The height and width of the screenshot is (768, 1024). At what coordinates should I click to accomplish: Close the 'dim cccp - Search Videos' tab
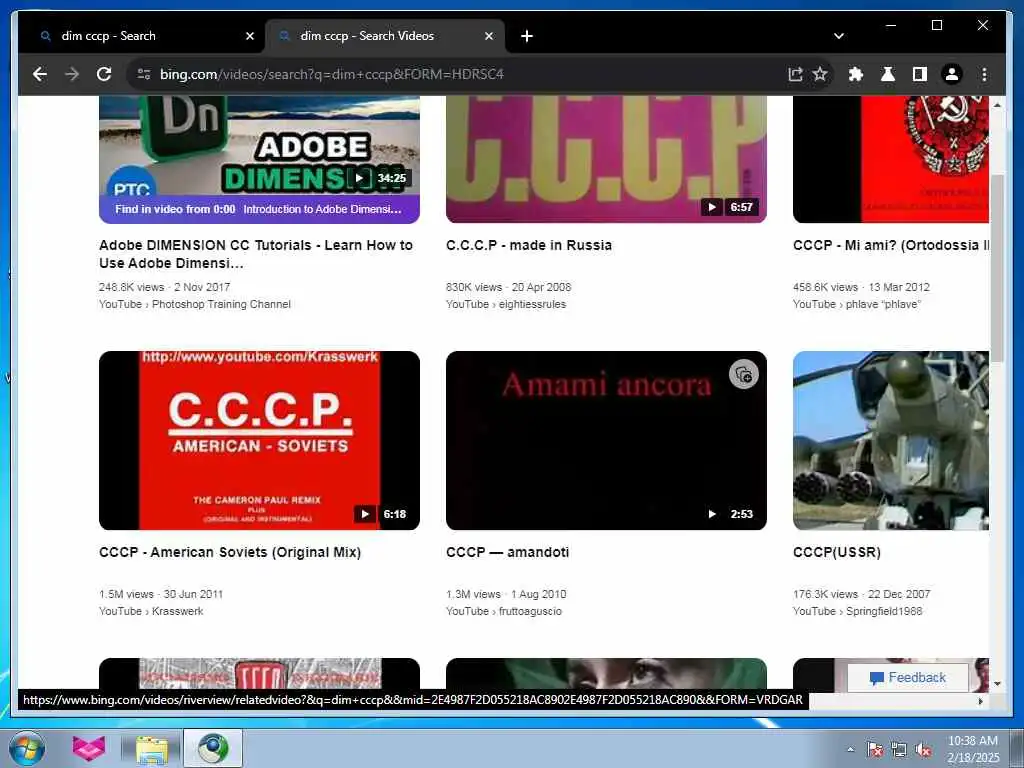[488, 37]
